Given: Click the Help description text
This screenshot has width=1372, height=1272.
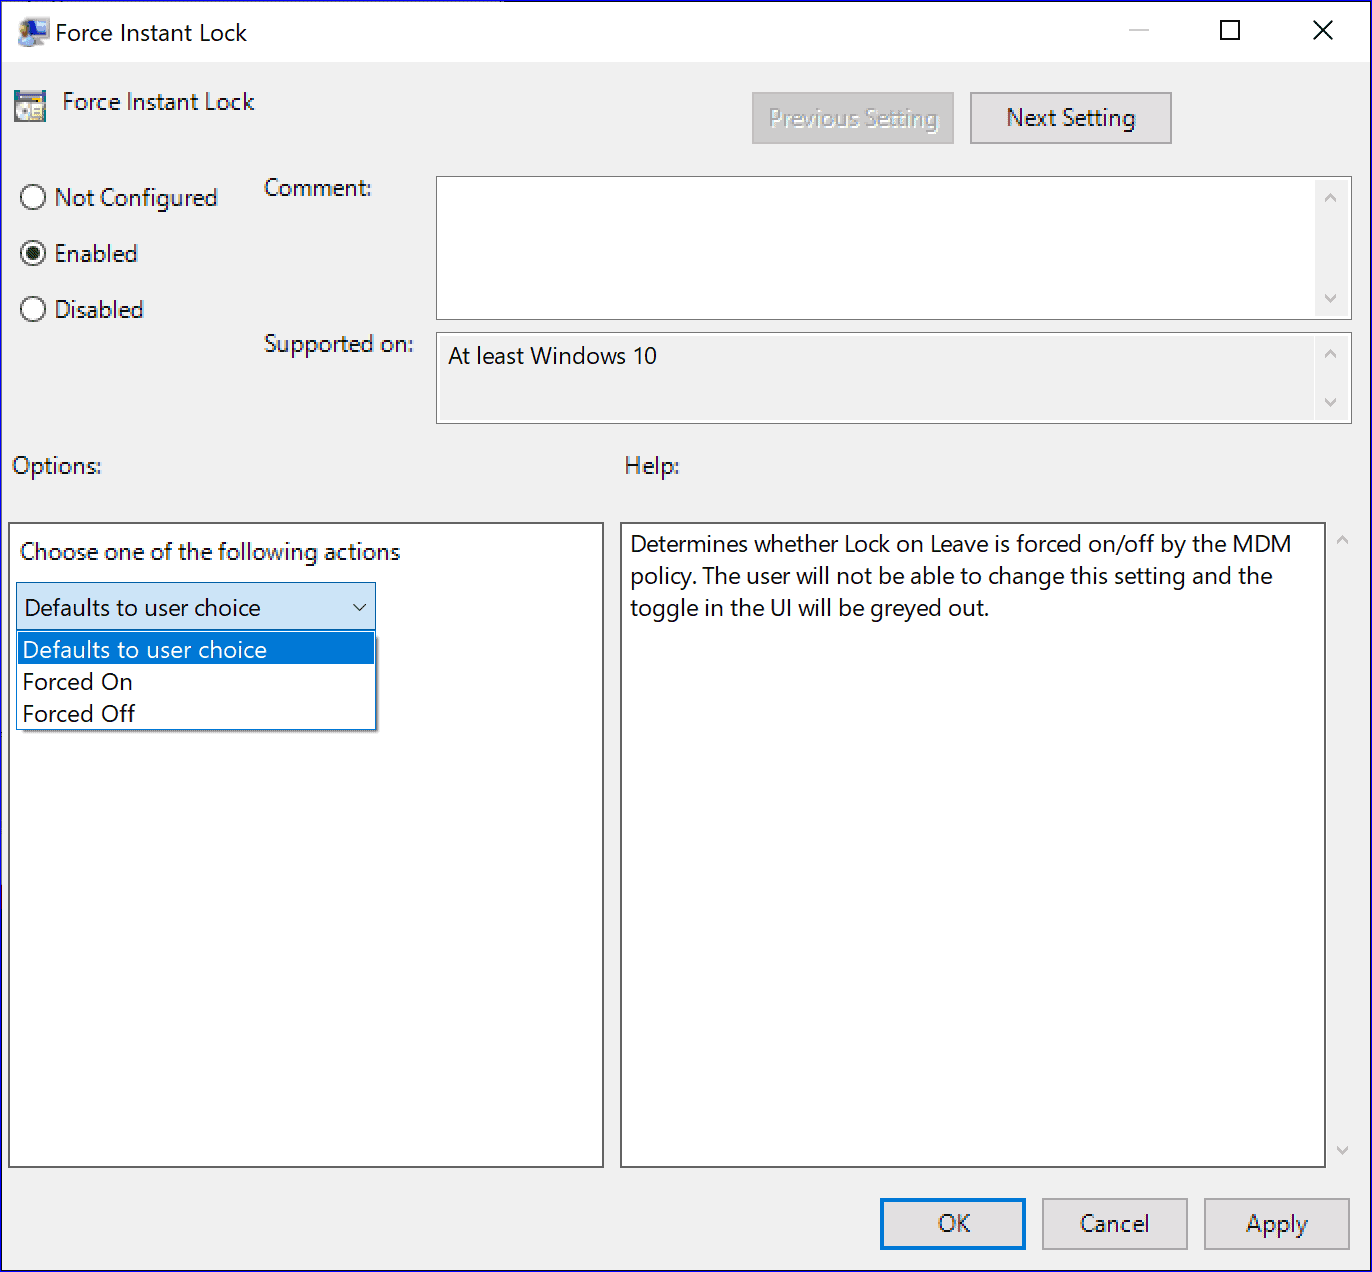Looking at the screenshot, I should 960,576.
